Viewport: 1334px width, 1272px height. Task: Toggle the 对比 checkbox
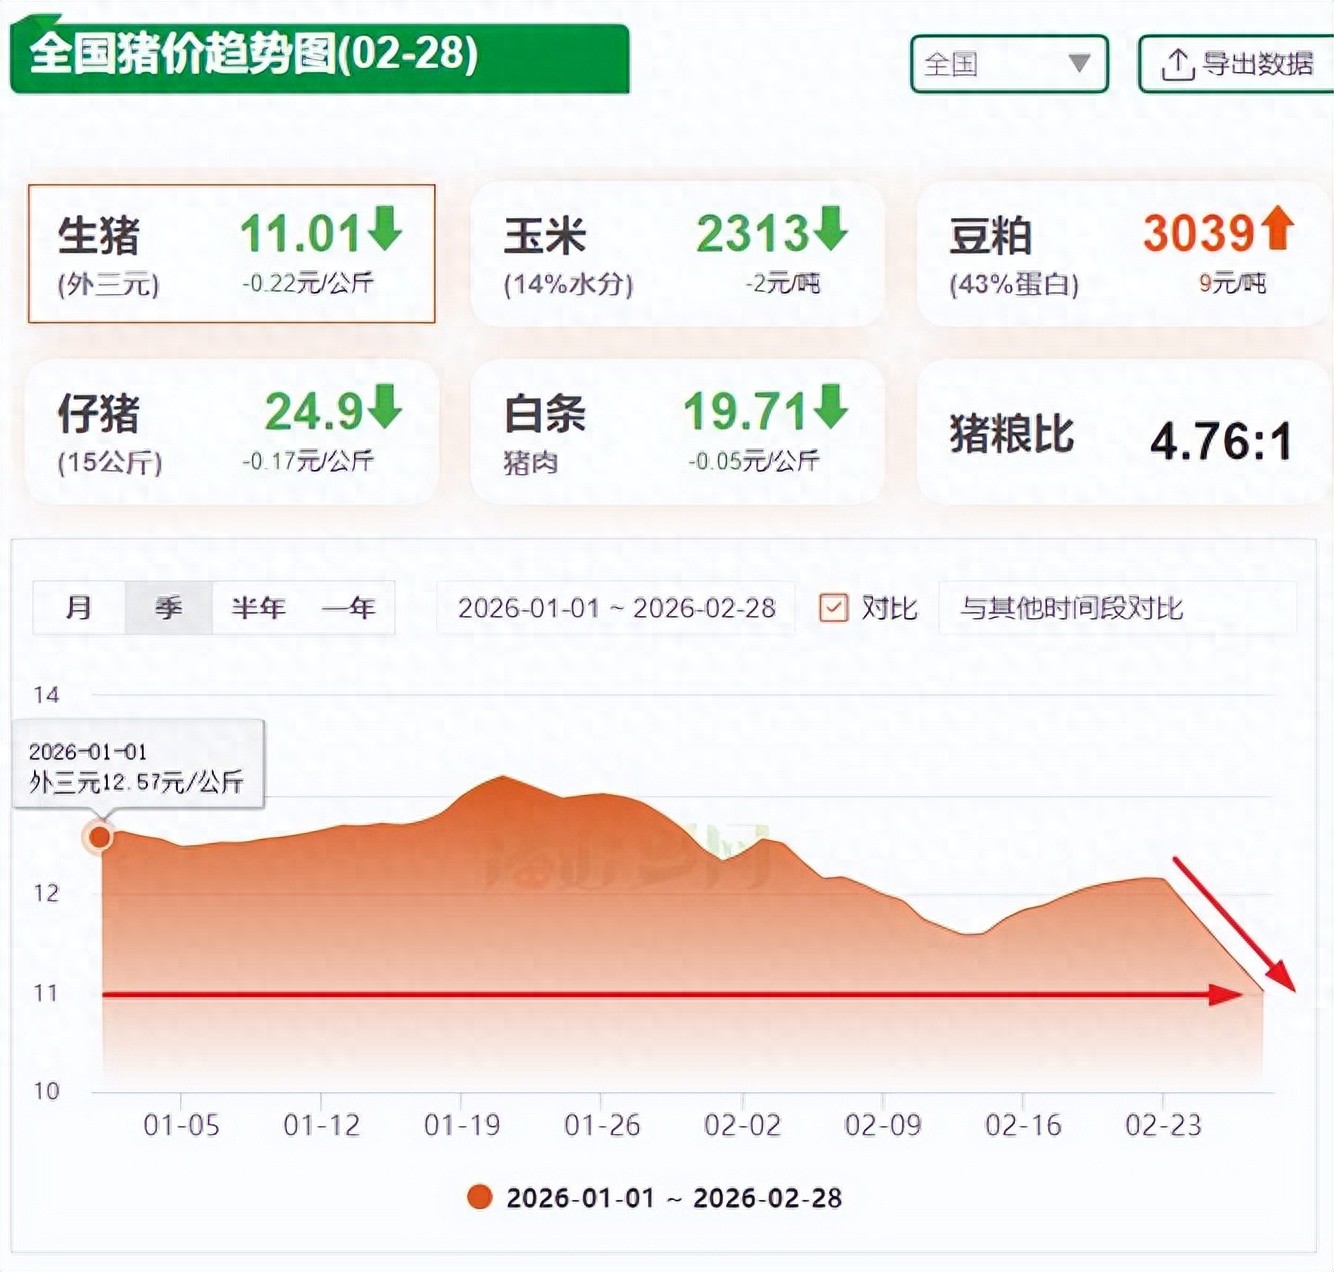[x=833, y=608]
